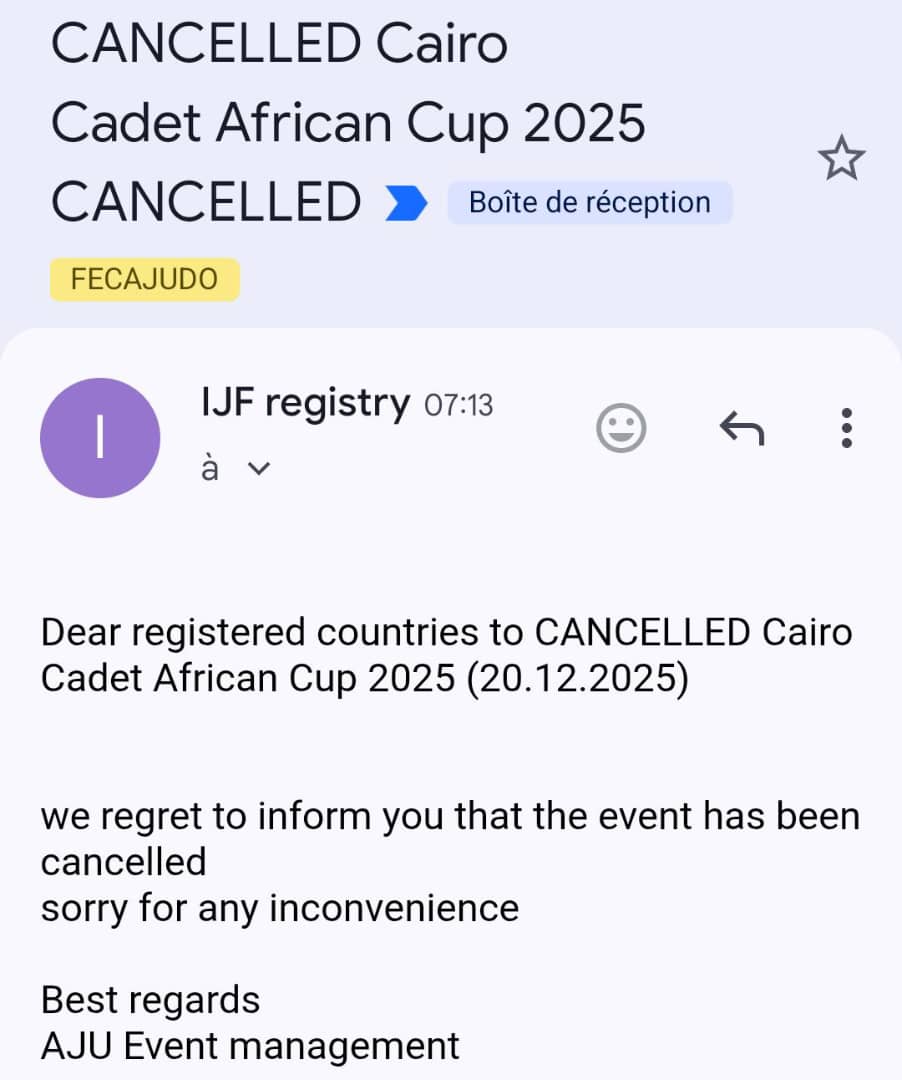Tap the "à" recipient line text
Image resolution: width=902 pixels, height=1080 pixels.
pyautogui.click(x=209, y=469)
